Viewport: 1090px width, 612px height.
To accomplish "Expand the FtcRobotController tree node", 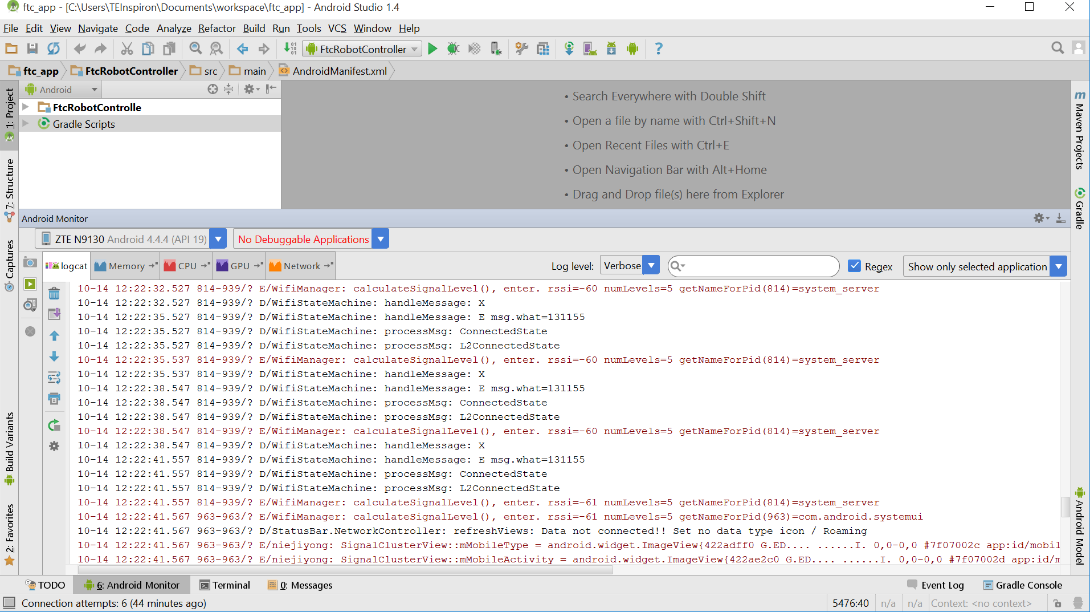I will 26,107.
